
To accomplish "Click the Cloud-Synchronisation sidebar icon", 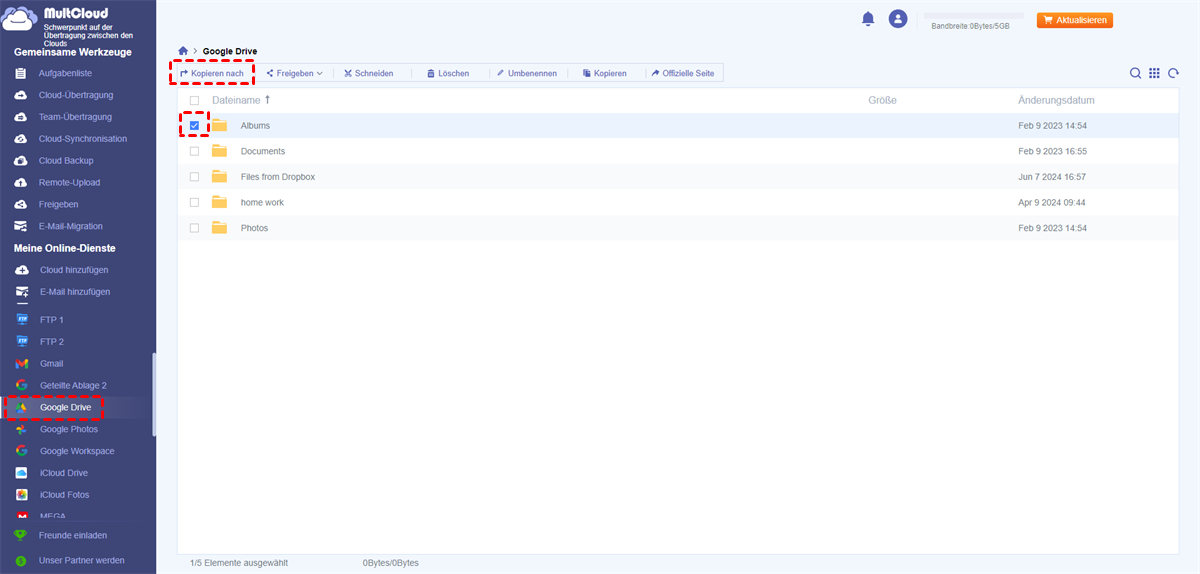I will tap(20, 139).
